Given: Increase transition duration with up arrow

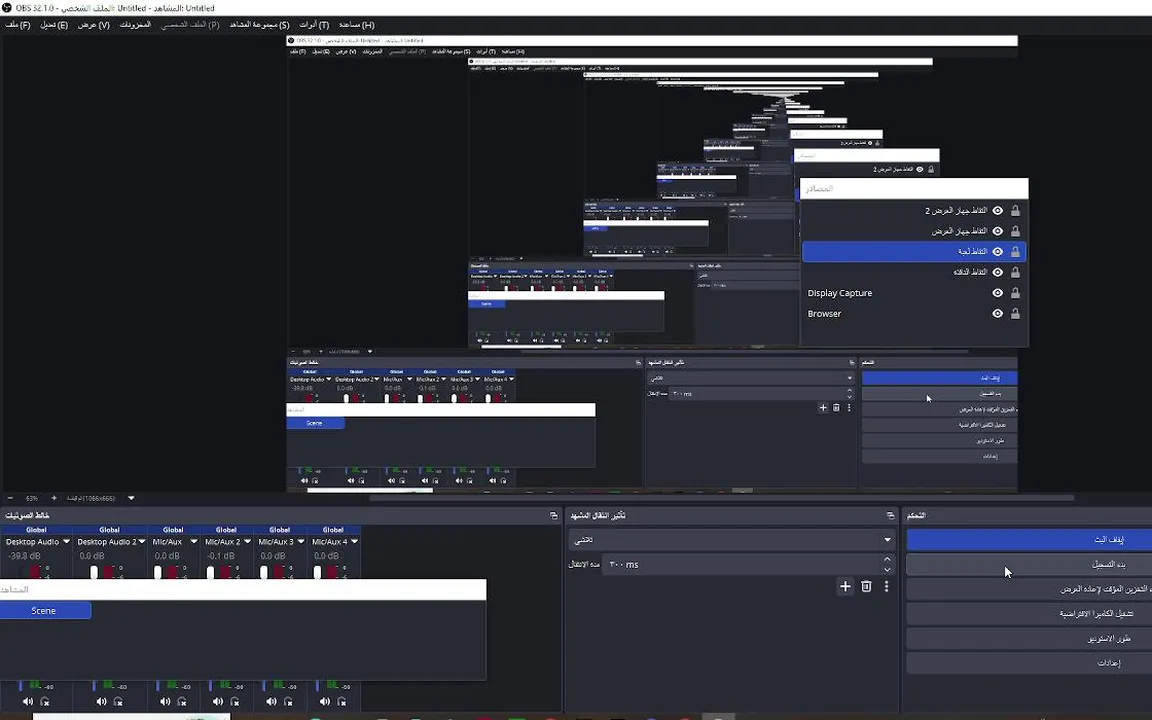Looking at the screenshot, I should [888, 560].
